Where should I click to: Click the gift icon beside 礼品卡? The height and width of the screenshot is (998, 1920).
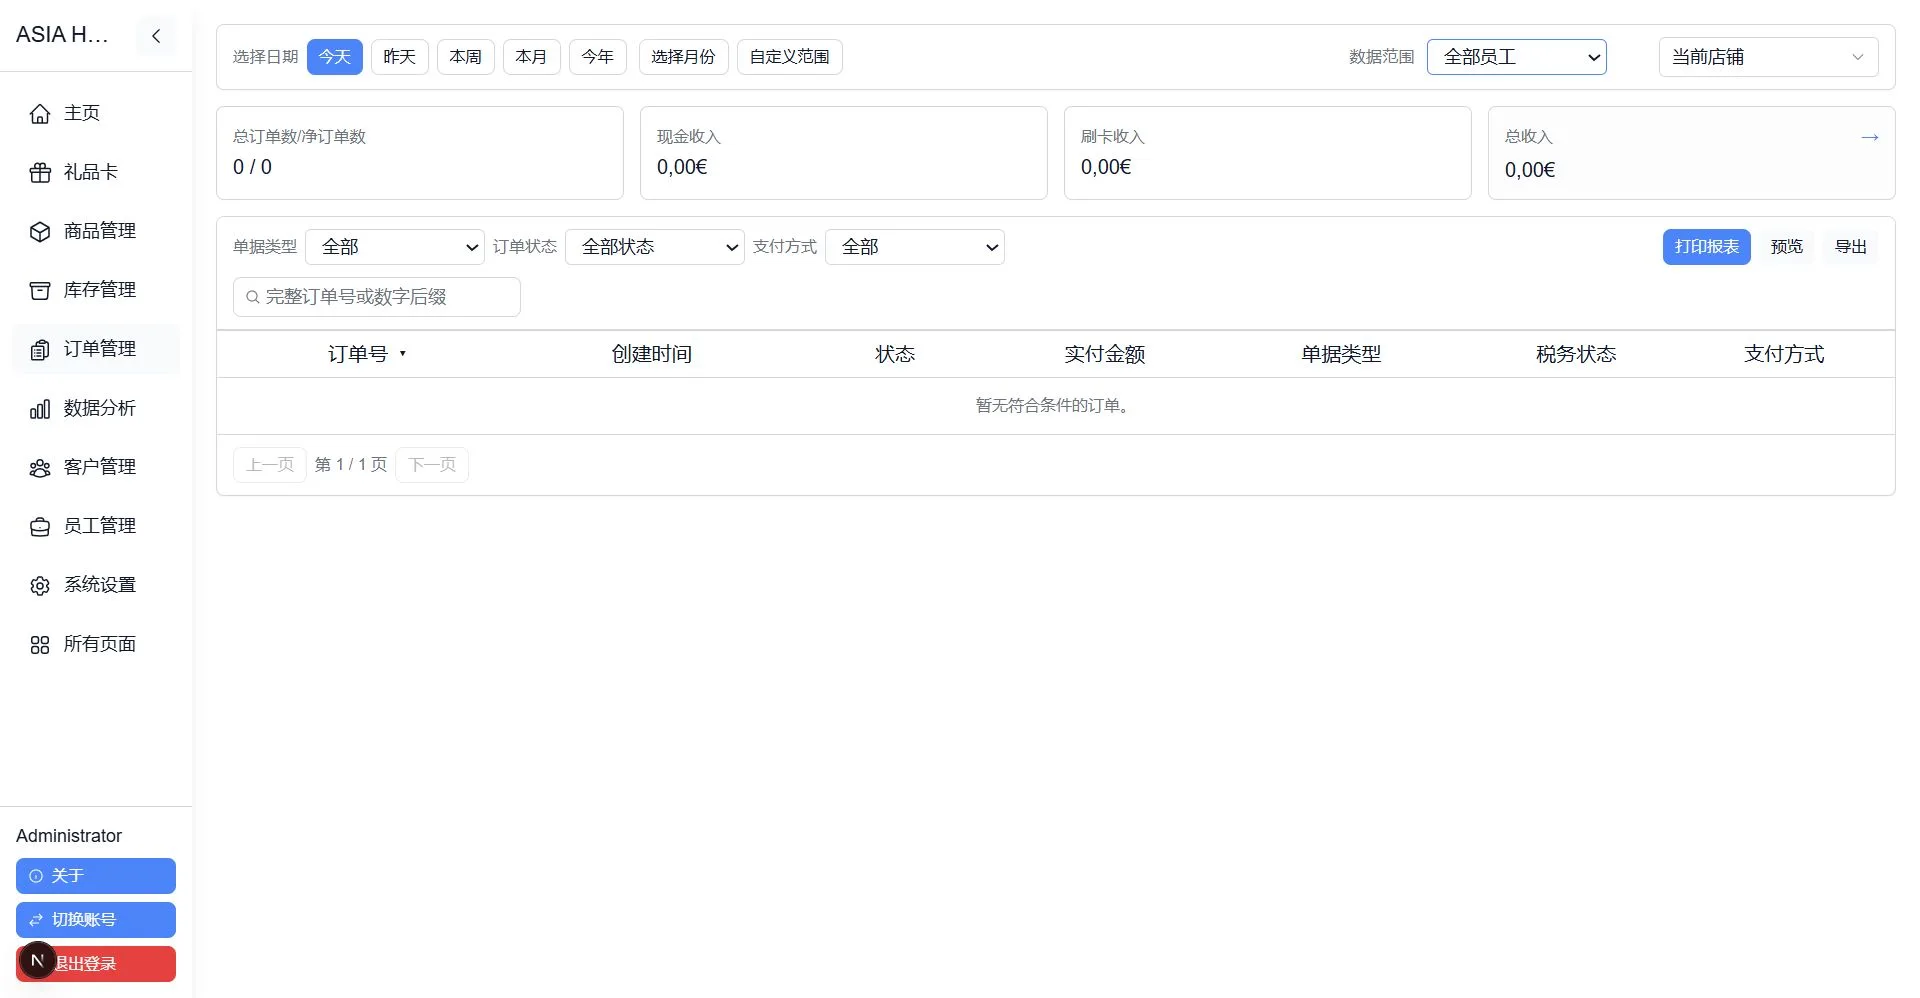pyautogui.click(x=40, y=173)
